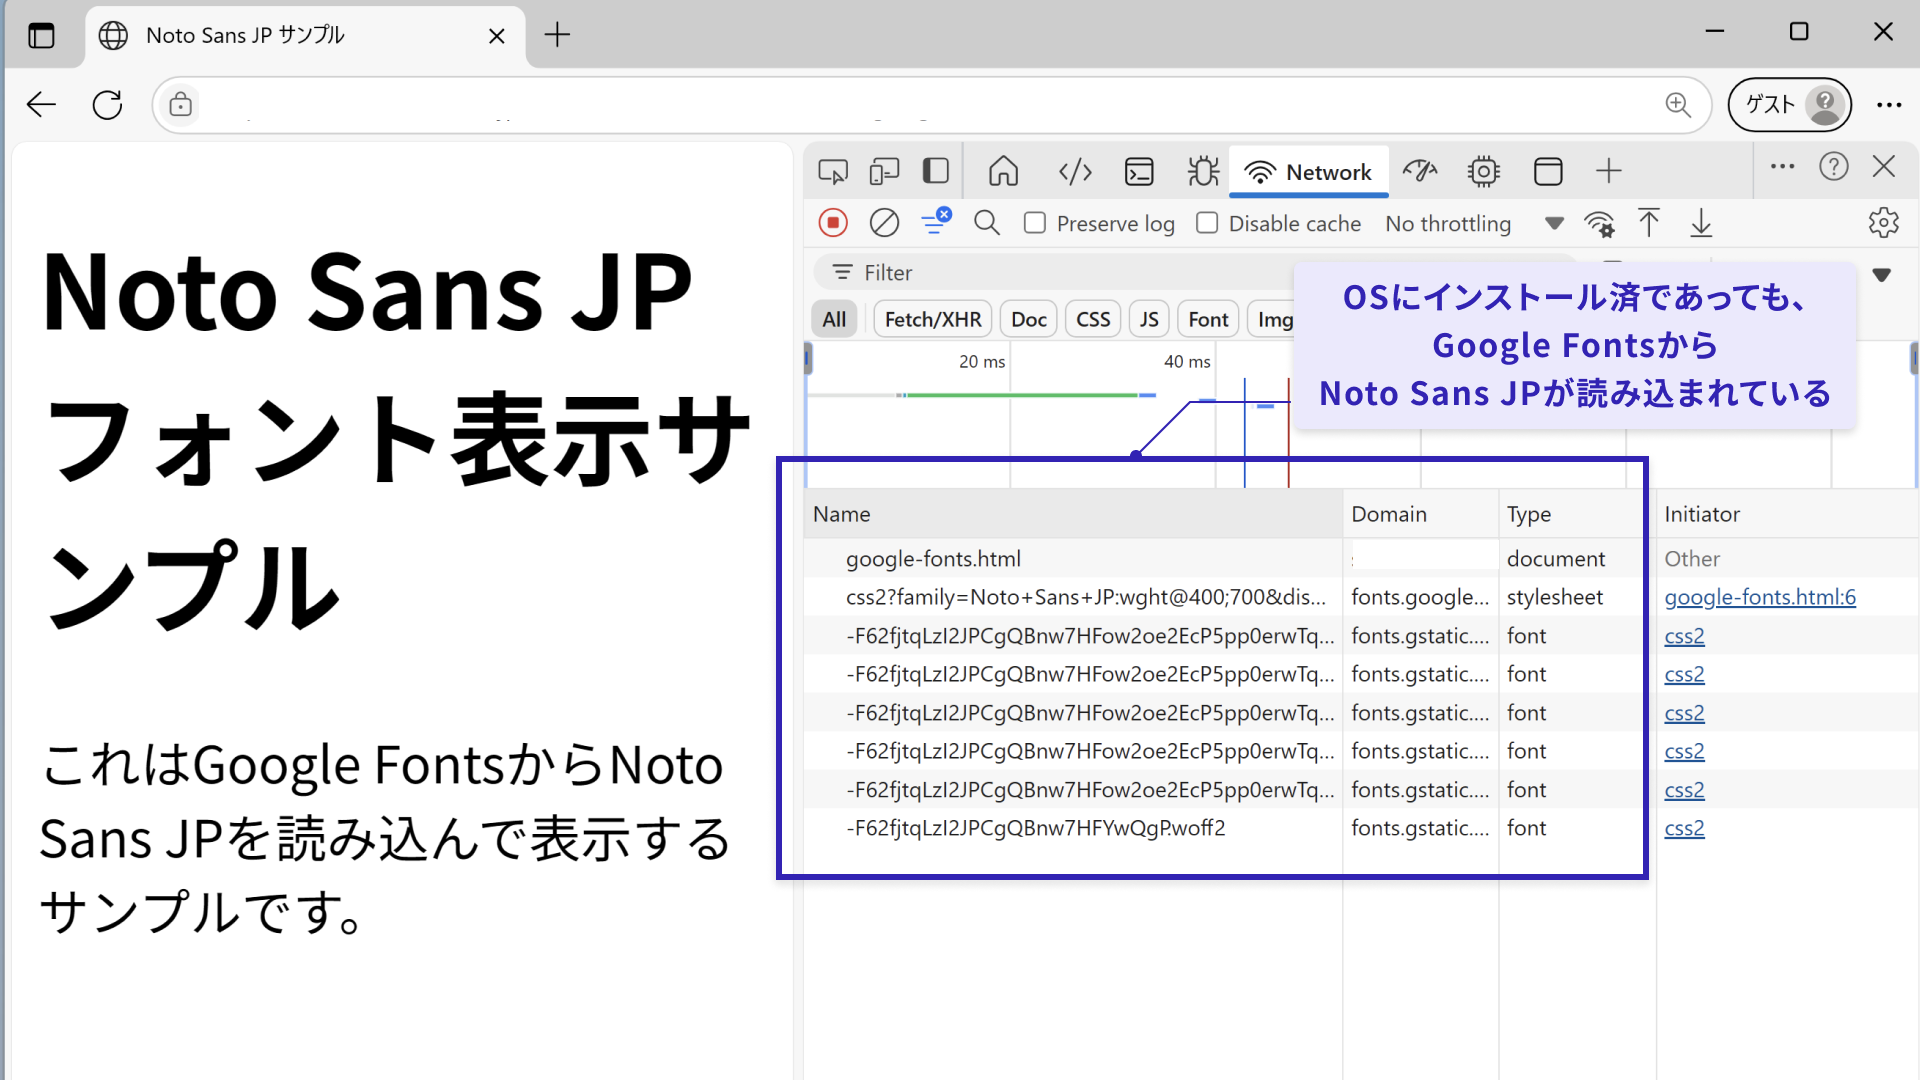Enable the Disable cache checkbox
Viewport: 1920px width, 1080px height.
click(1207, 223)
